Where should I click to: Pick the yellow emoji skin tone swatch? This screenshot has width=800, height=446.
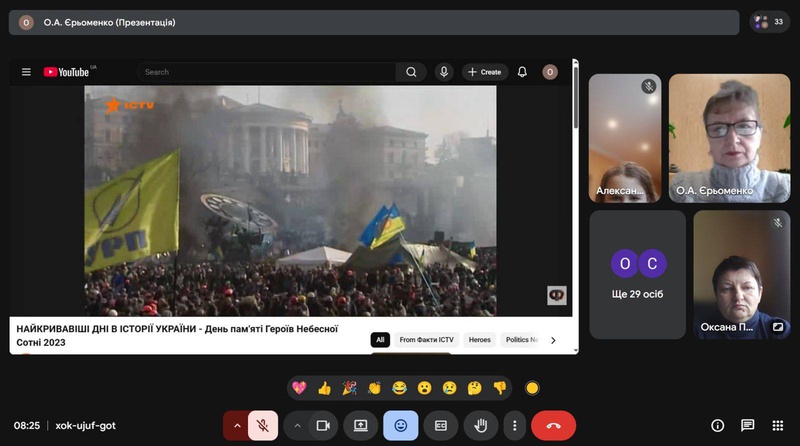pos(532,388)
